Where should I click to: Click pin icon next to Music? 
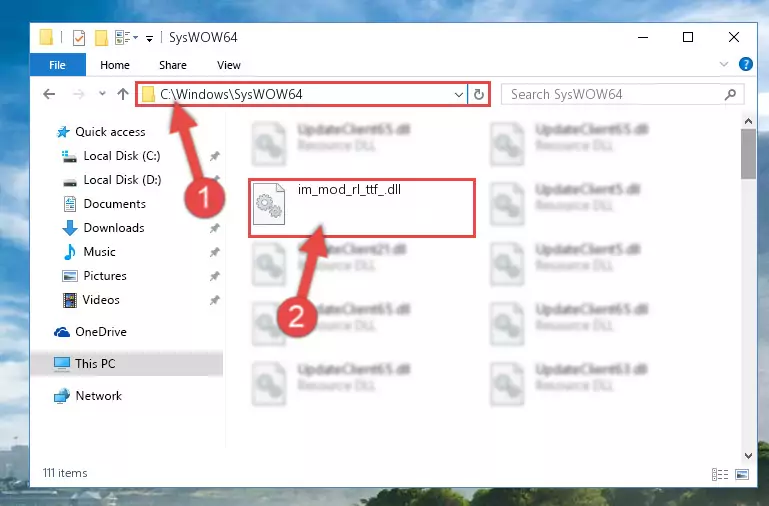[215, 252]
